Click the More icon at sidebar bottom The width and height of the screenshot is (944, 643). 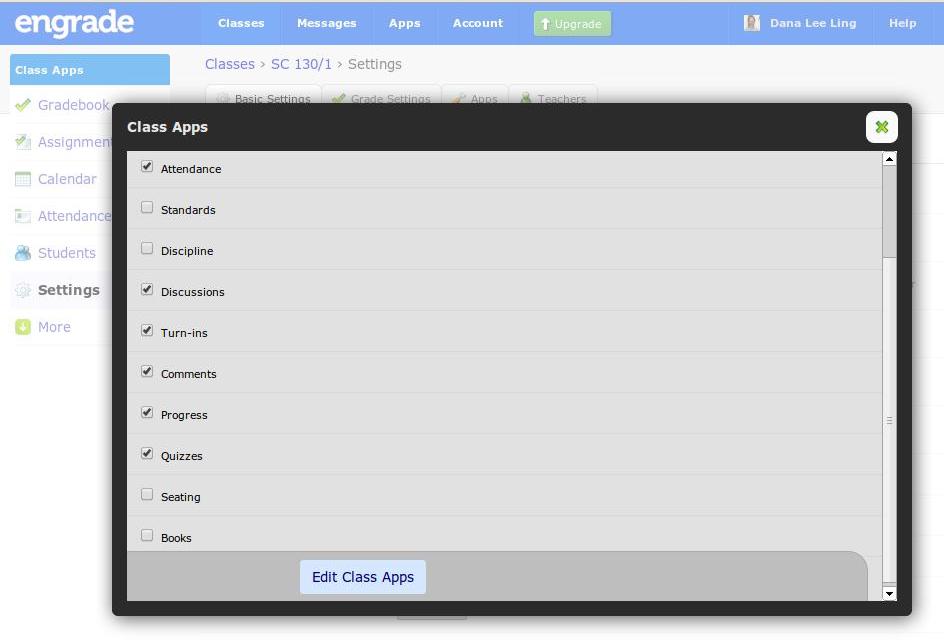(x=23, y=327)
